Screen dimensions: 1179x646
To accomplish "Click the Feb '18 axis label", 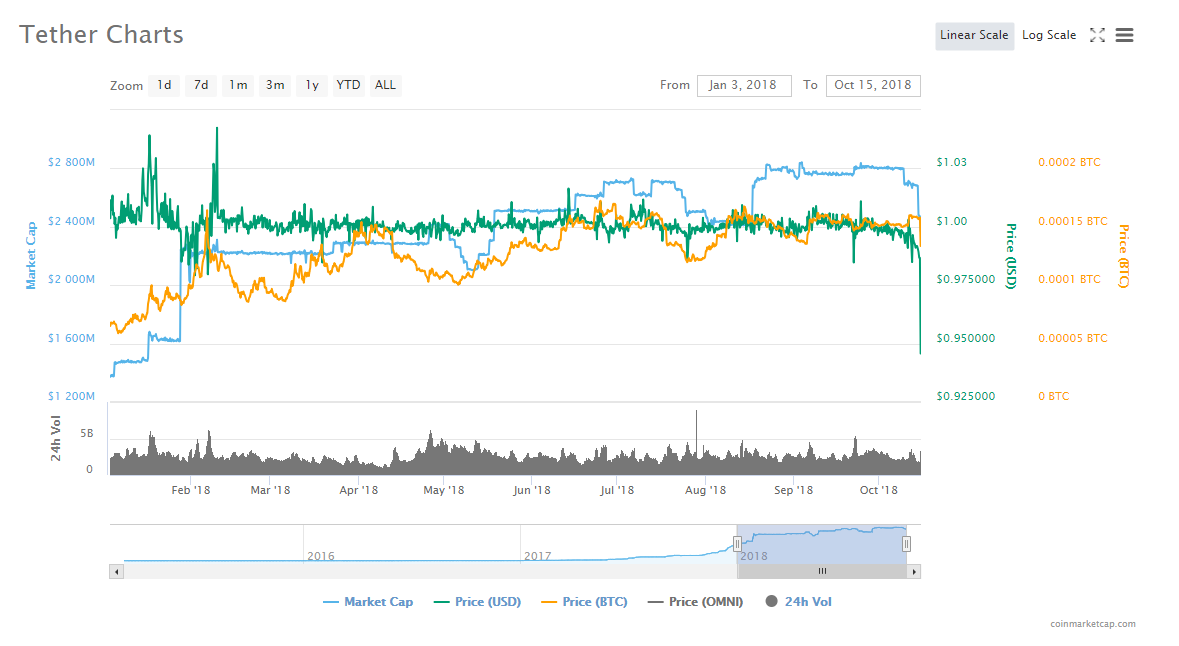I will (x=191, y=490).
